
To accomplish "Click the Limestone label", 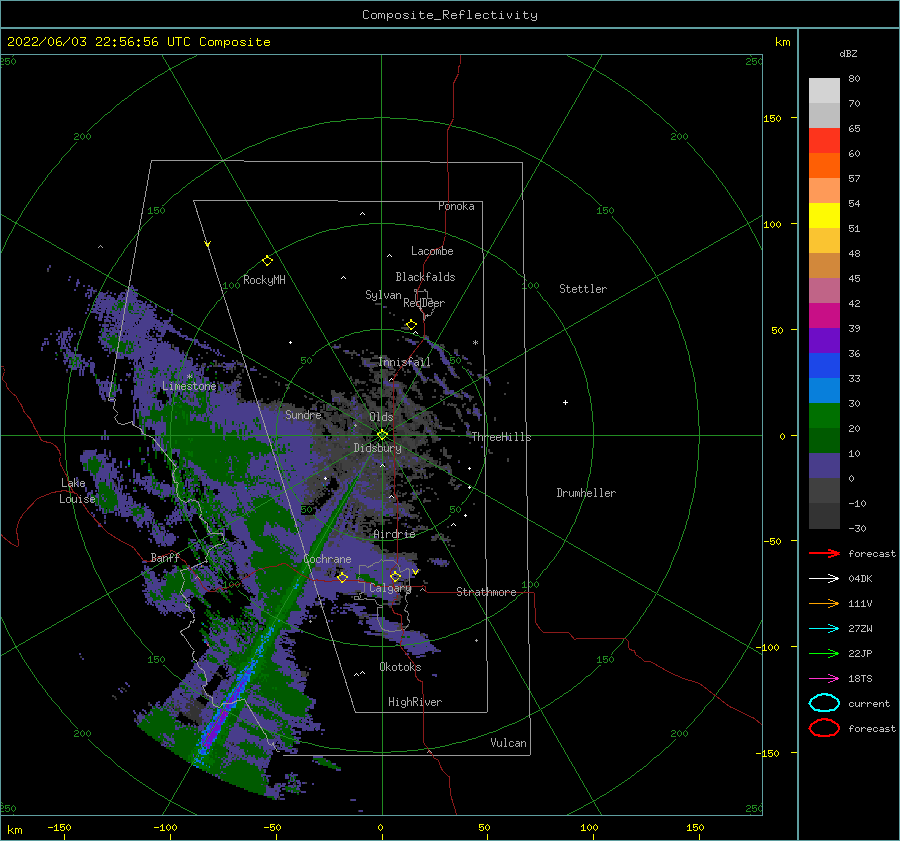I will [x=189, y=386].
